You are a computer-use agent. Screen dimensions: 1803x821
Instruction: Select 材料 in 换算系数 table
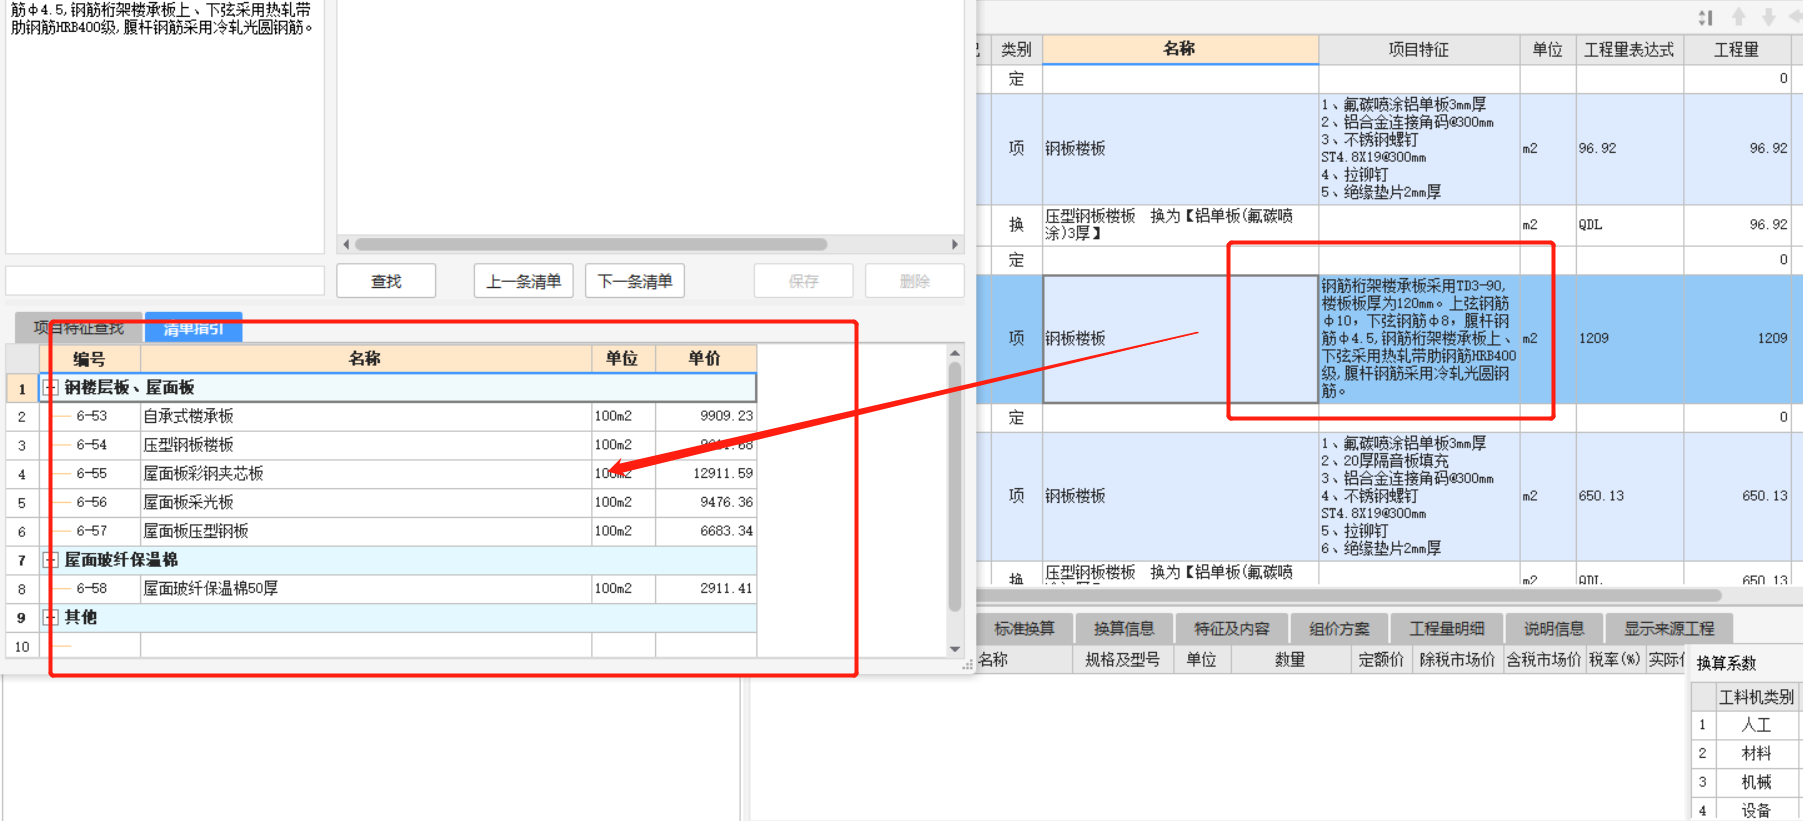tap(1756, 754)
